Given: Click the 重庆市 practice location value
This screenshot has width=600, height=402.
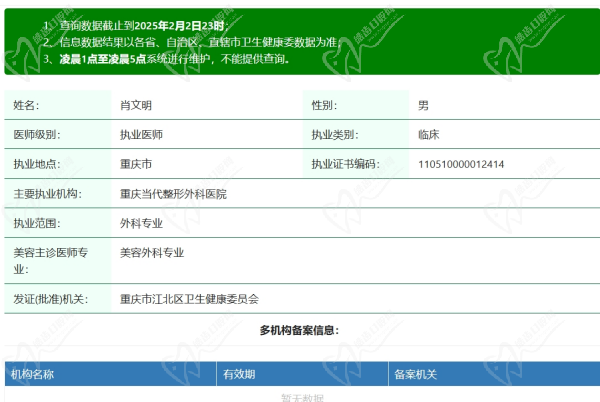Looking at the screenshot, I should coord(135,164).
